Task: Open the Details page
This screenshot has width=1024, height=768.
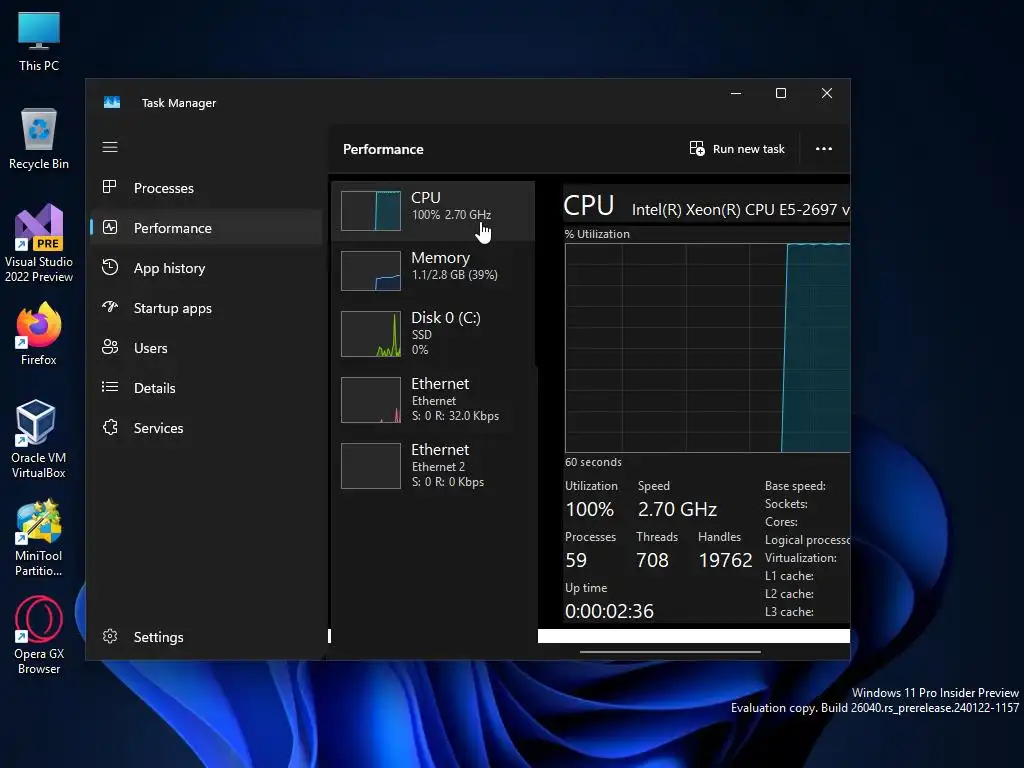Action: [x=206, y=388]
